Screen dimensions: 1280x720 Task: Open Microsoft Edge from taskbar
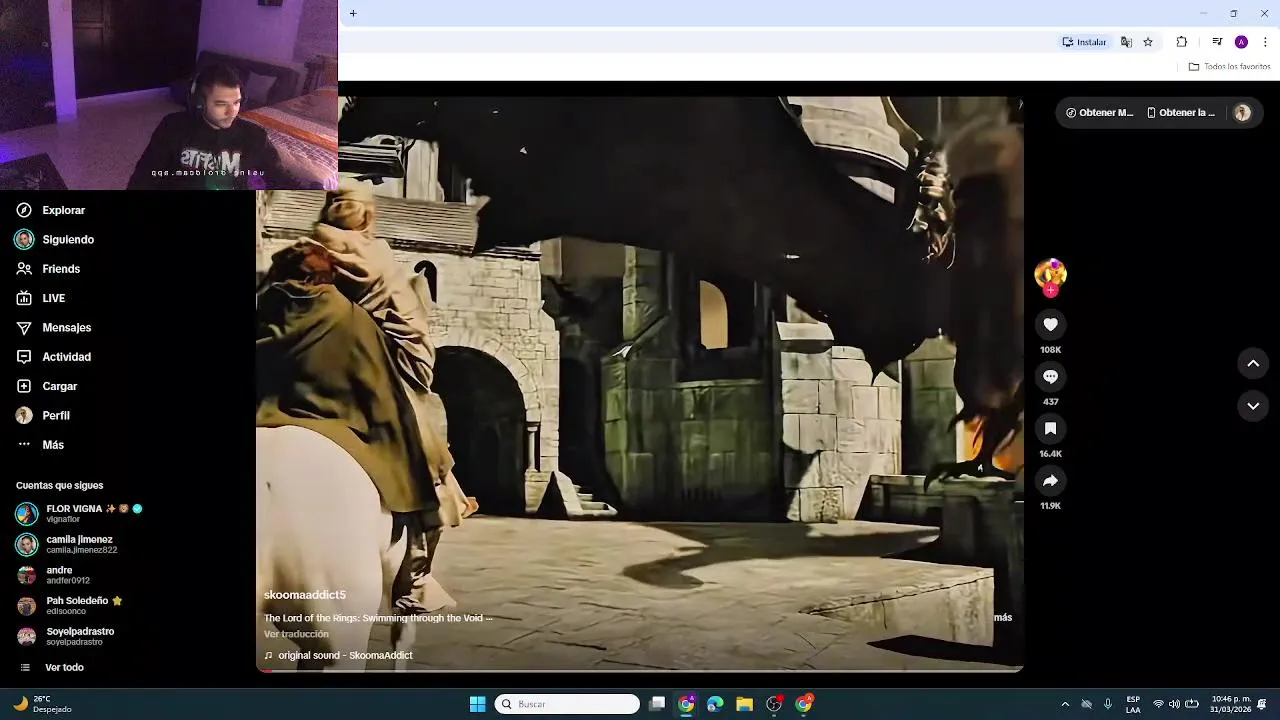tap(715, 704)
